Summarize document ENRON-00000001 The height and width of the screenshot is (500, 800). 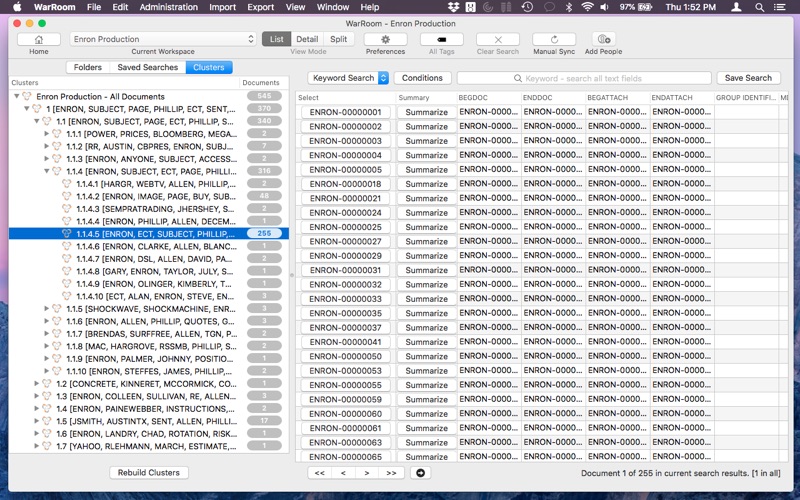point(427,112)
